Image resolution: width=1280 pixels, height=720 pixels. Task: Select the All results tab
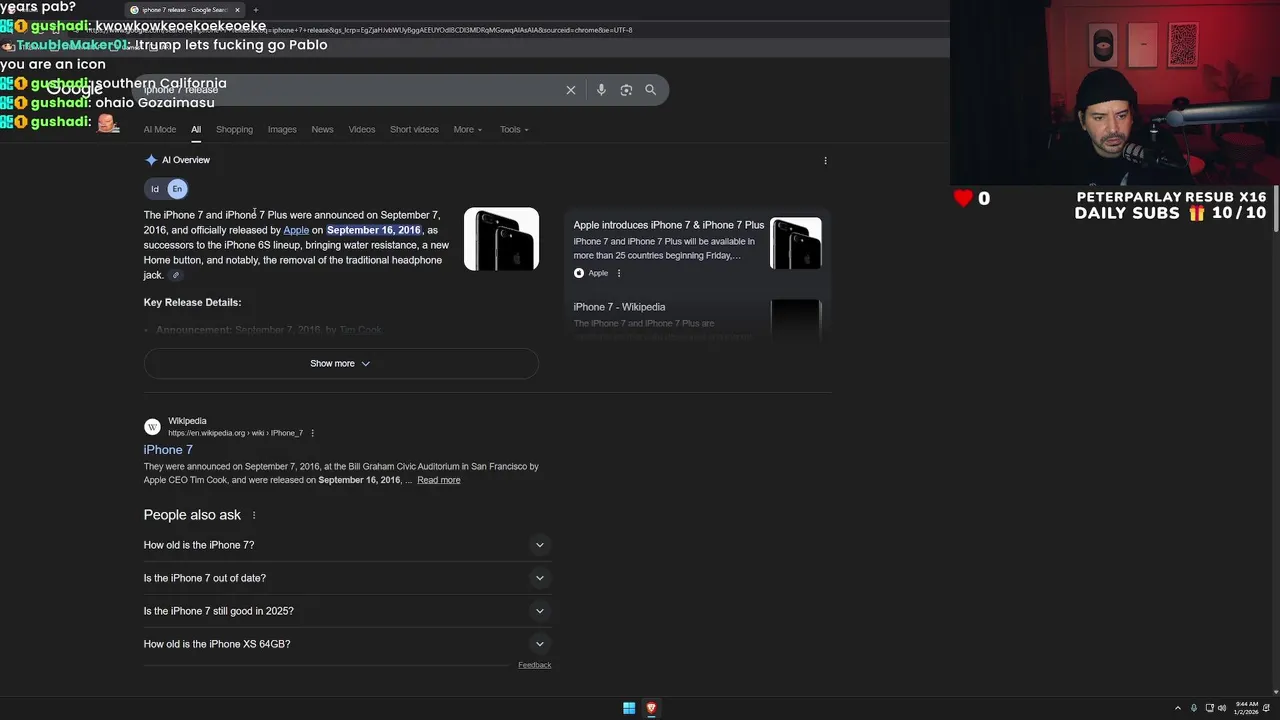196,129
